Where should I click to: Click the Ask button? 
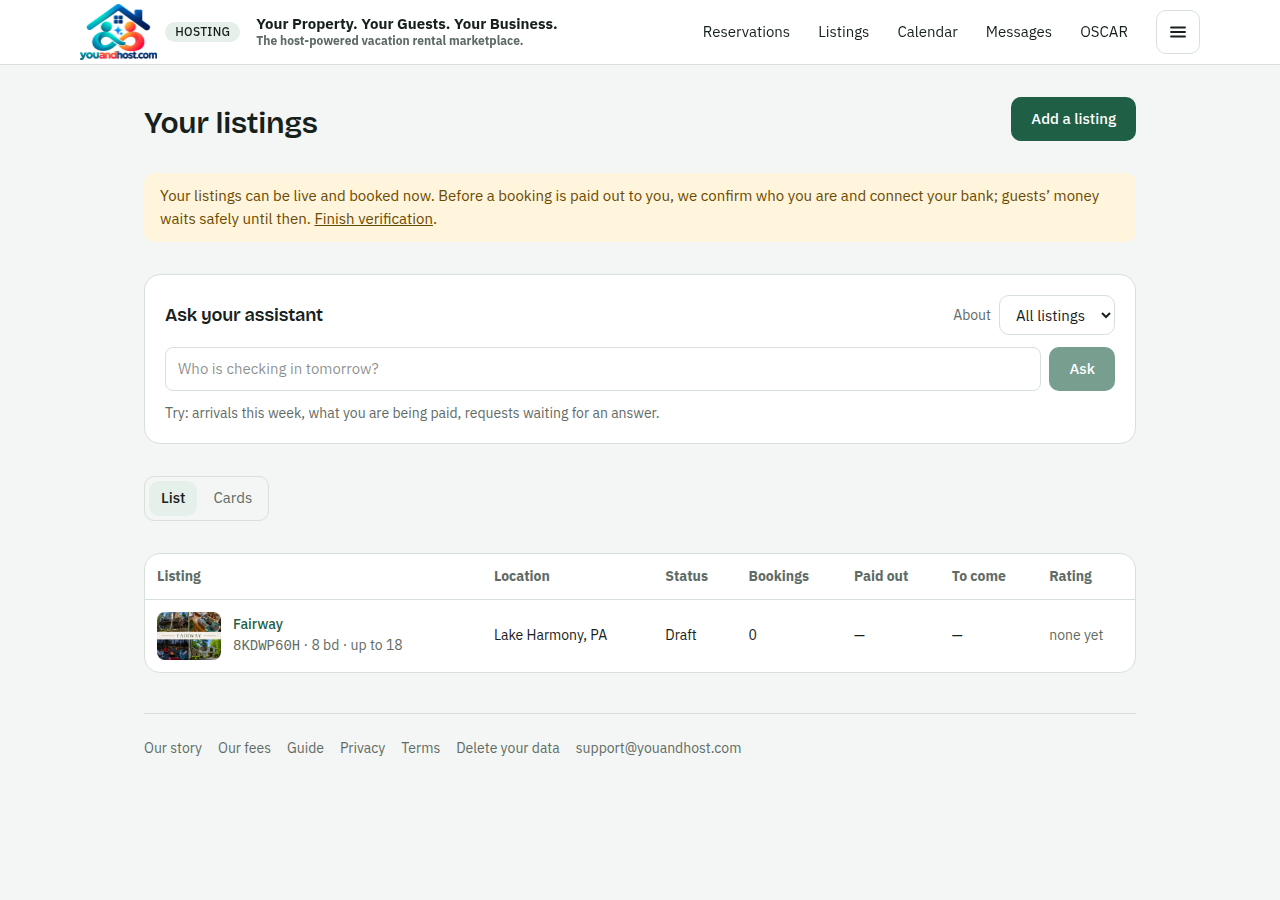1082,369
